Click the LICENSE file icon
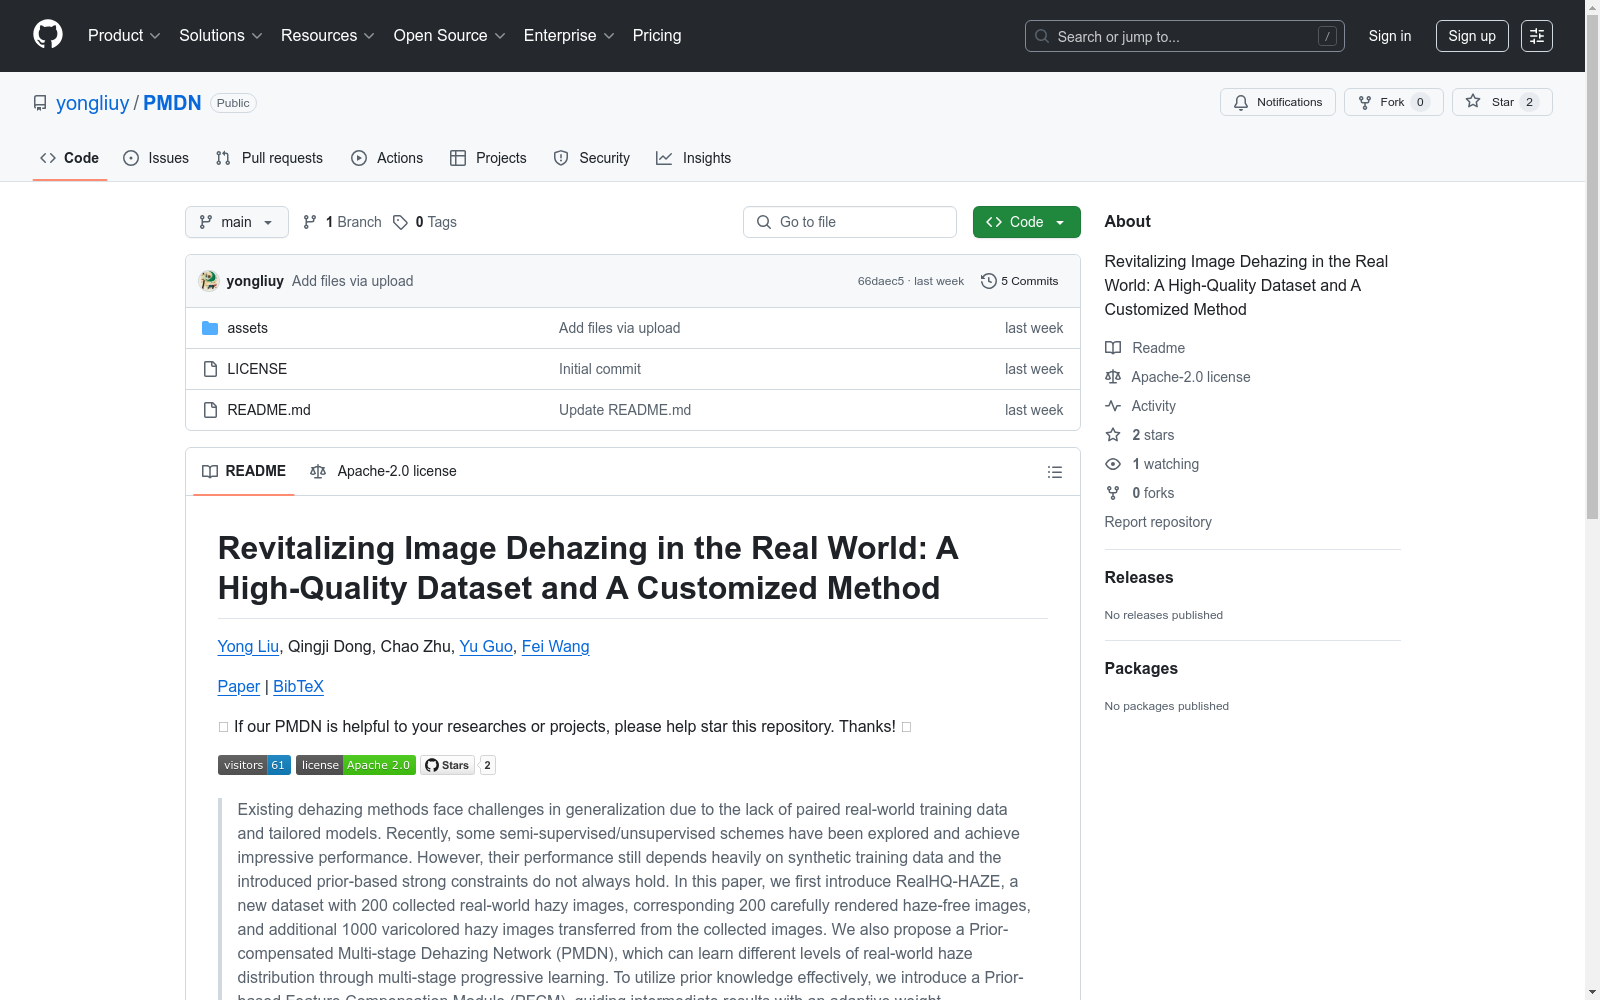1600x1000 pixels. tap(210, 369)
